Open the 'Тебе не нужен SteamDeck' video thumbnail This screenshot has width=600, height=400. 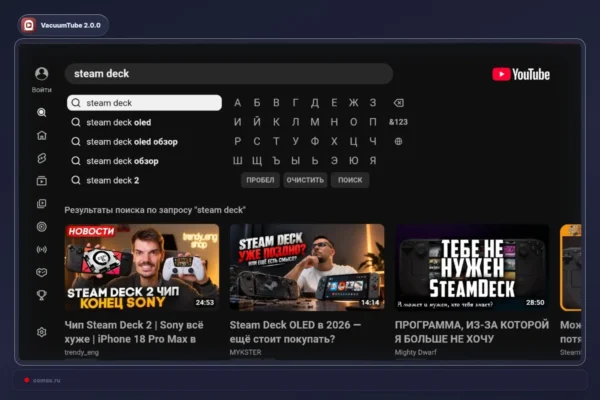point(472,267)
